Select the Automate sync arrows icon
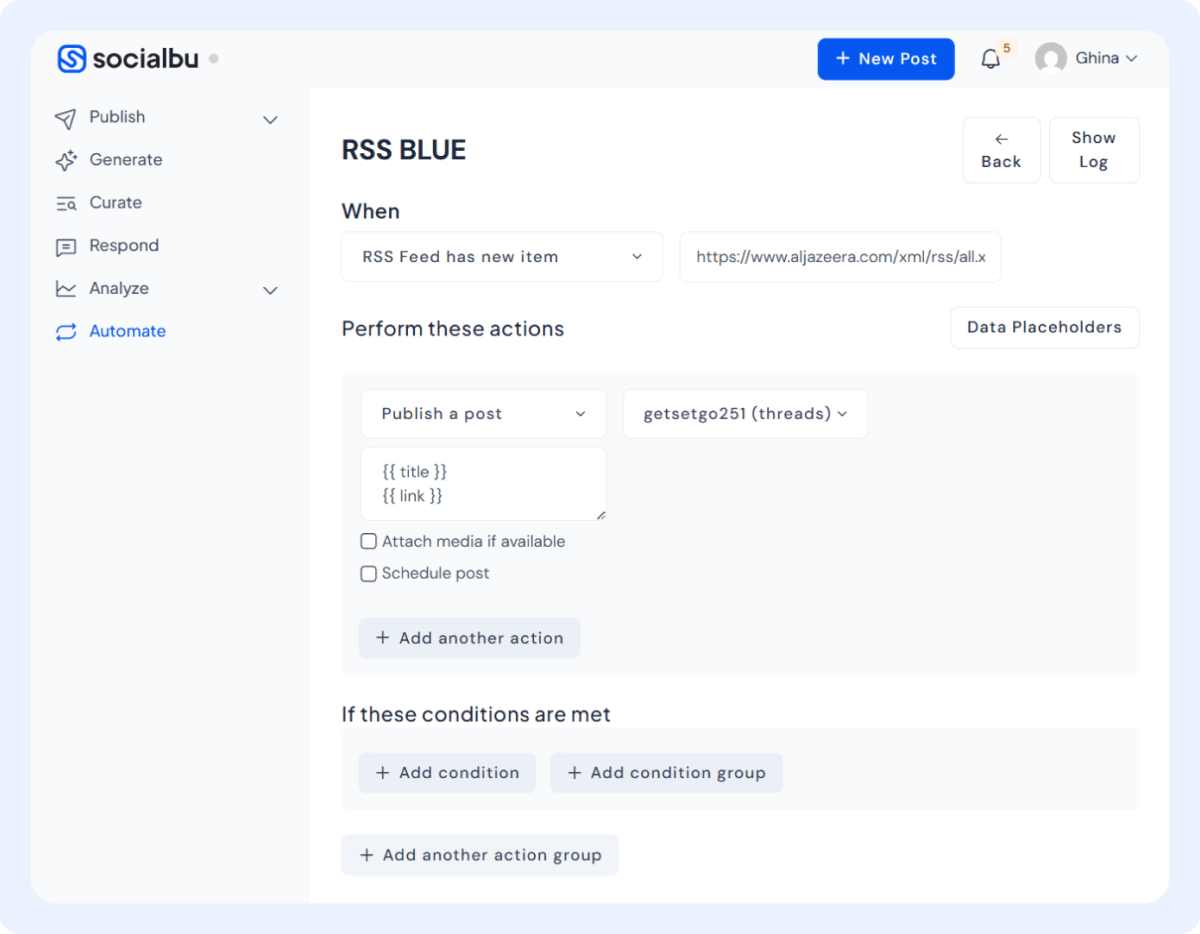 click(x=64, y=331)
